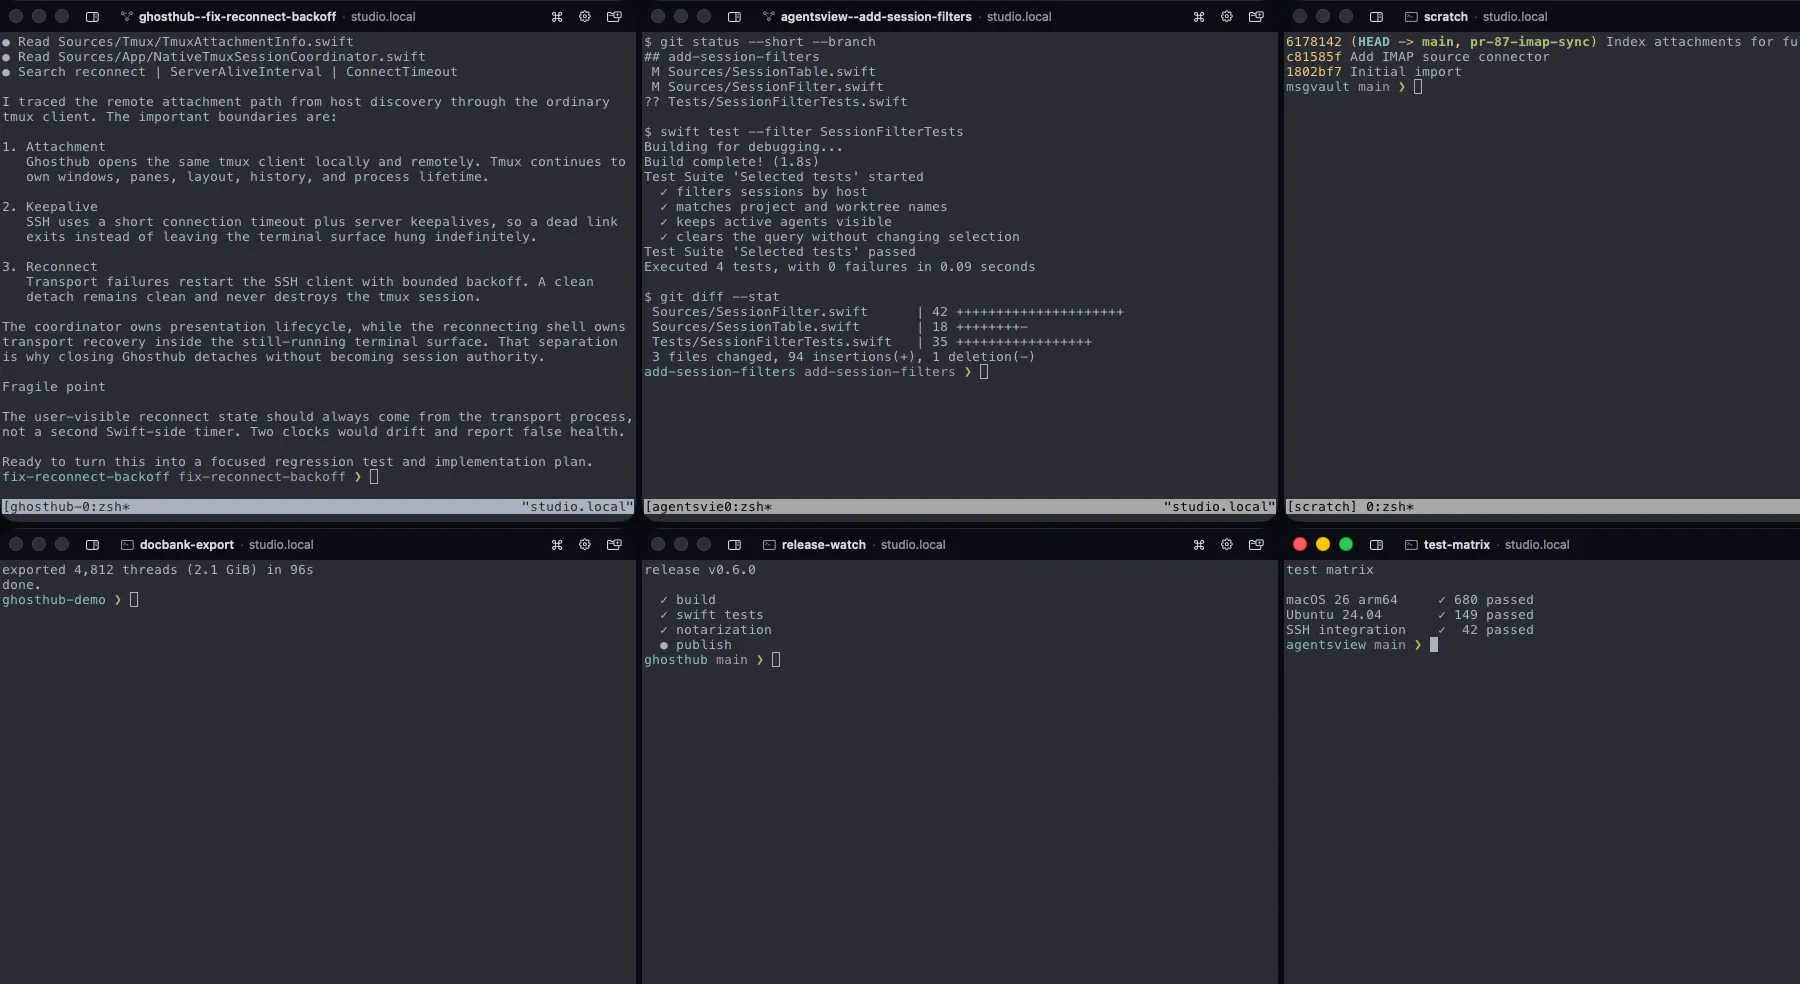Open settings gear in ghosthub--fix-reconnect-backoff window
Viewport: 1800px width, 984px height.
click(x=585, y=16)
